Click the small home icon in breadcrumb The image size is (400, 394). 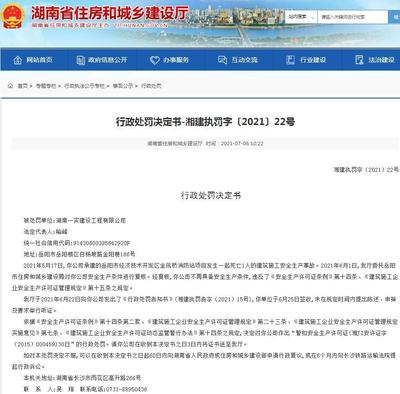click(x=11, y=86)
